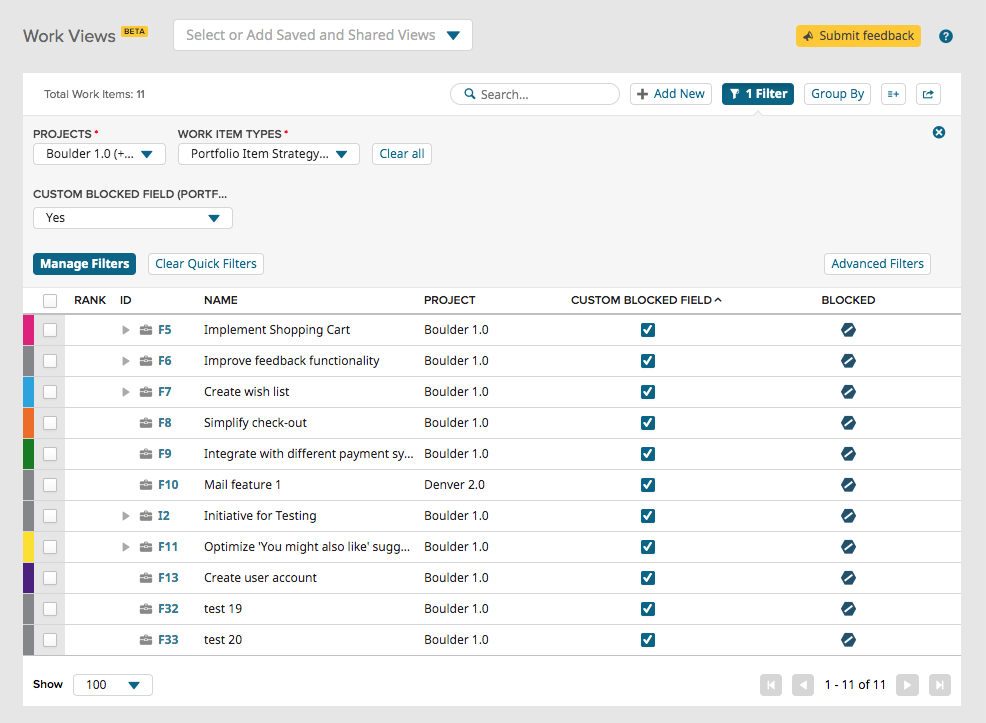This screenshot has width=986, height=723.
Task: Uncheck Custom Blocked Field for Mail feature 1
Action: tap(648, 485)
